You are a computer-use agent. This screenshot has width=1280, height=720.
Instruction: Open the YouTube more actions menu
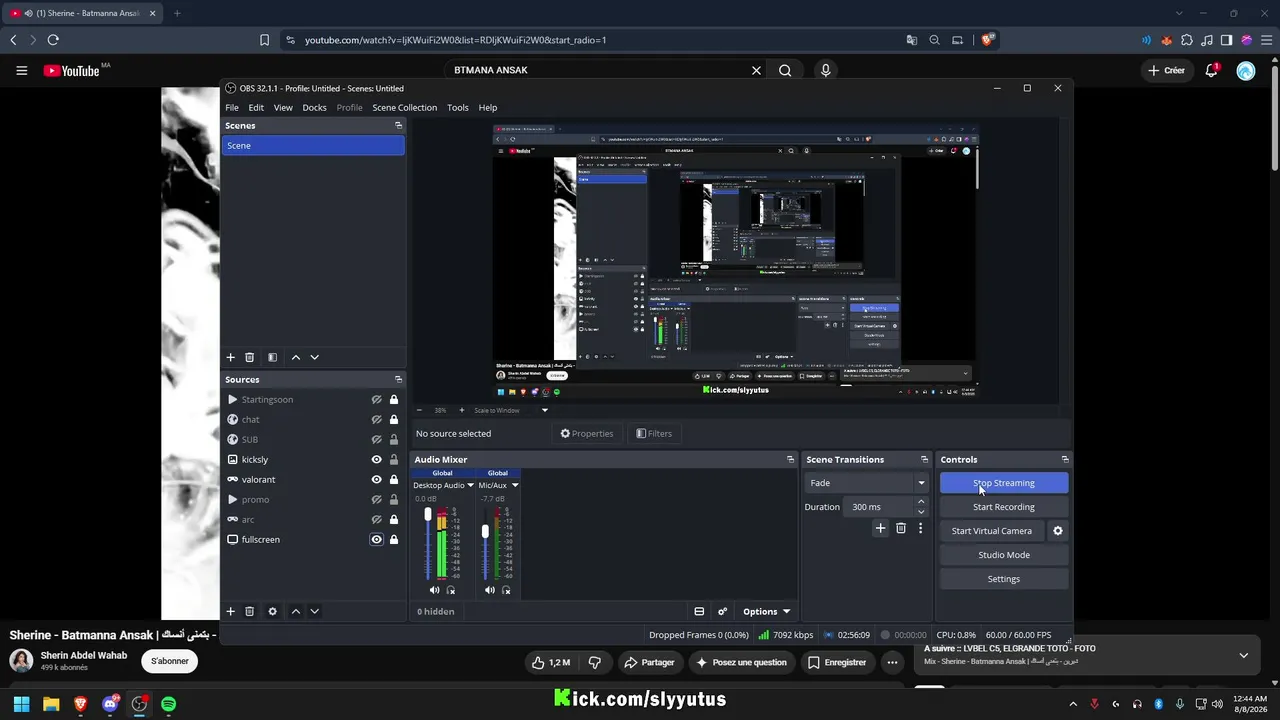coord(892,662)
